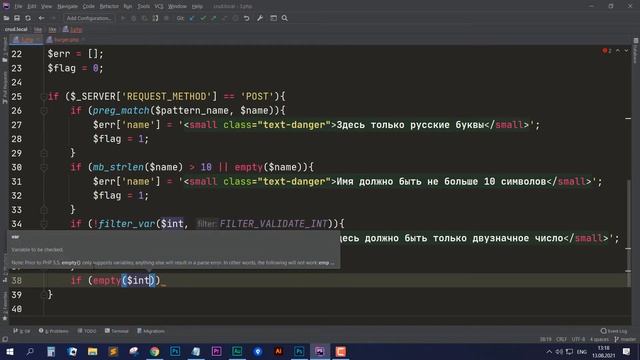Select the second editor file tab

[65, 40]
